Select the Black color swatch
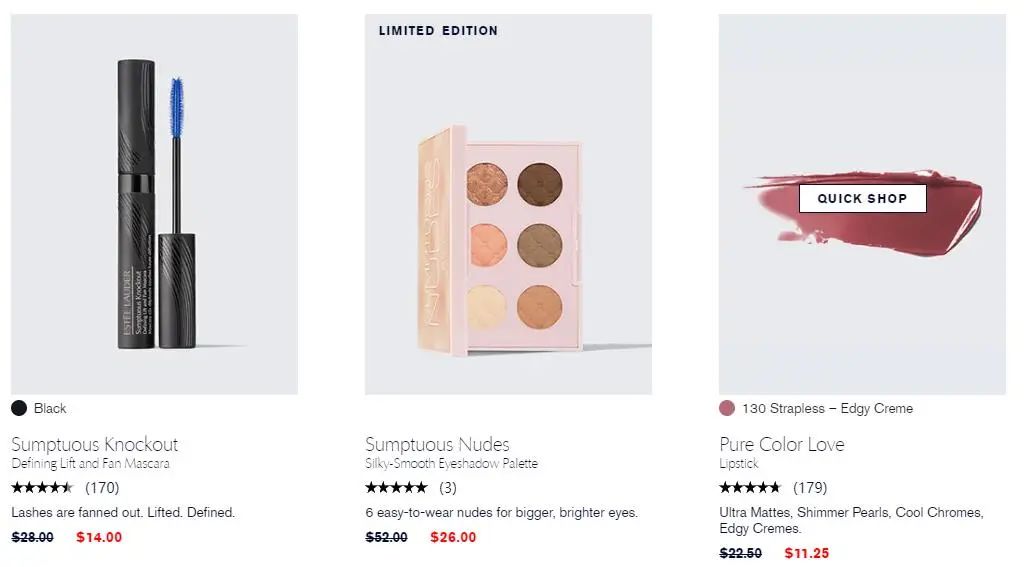This screenshot has height=567, width=1024. 19,408
